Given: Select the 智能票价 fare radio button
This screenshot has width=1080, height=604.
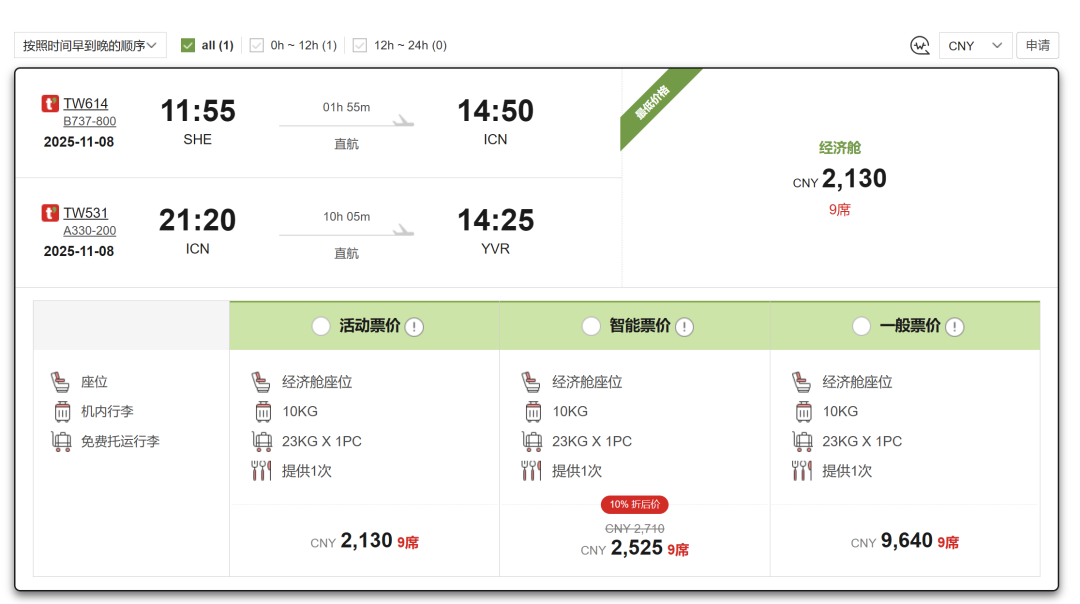Looking at the screenshot, I should coord(591,326).
